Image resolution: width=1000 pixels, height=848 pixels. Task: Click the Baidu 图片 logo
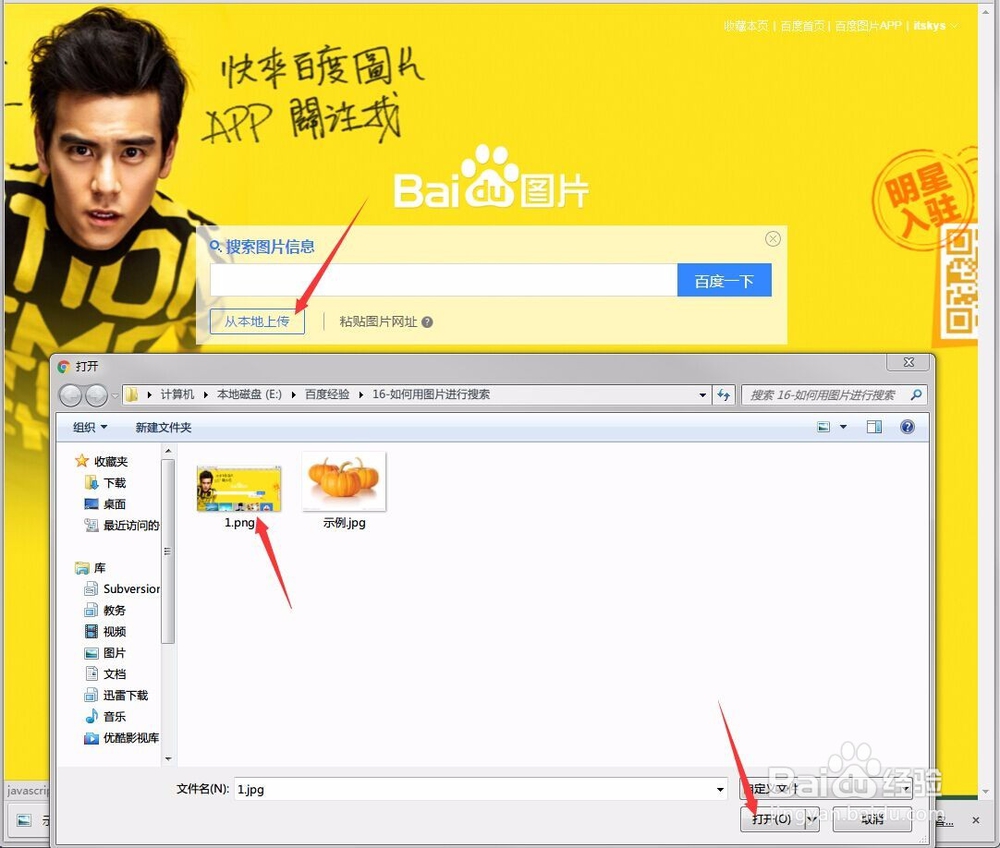click(x=491, y=179)
